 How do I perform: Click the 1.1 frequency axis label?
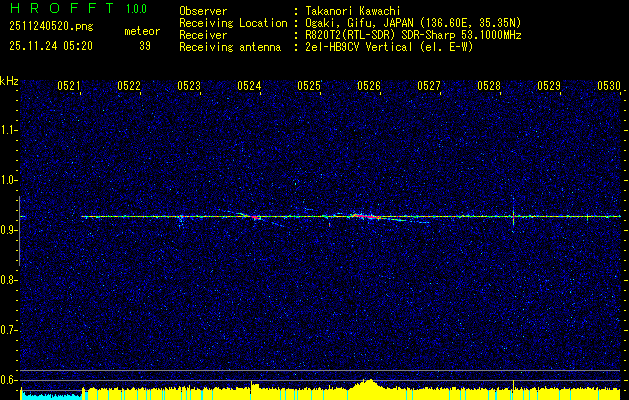coord(9,129)
